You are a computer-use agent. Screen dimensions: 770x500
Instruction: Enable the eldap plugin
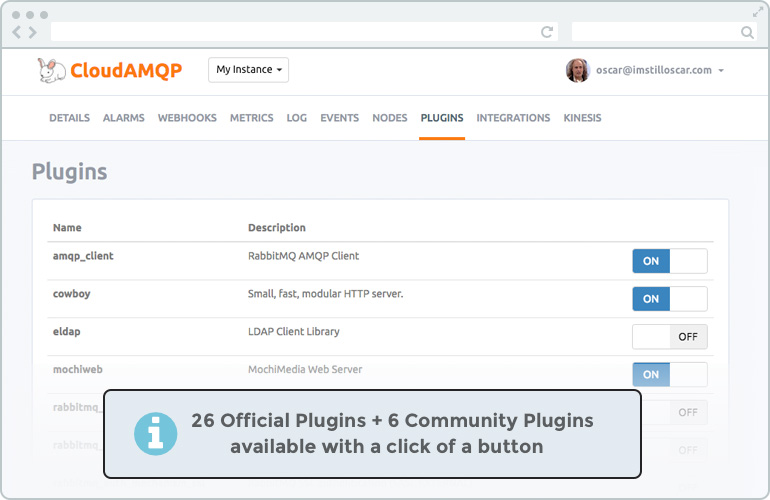pyautogui.click(x=670, y=336)
